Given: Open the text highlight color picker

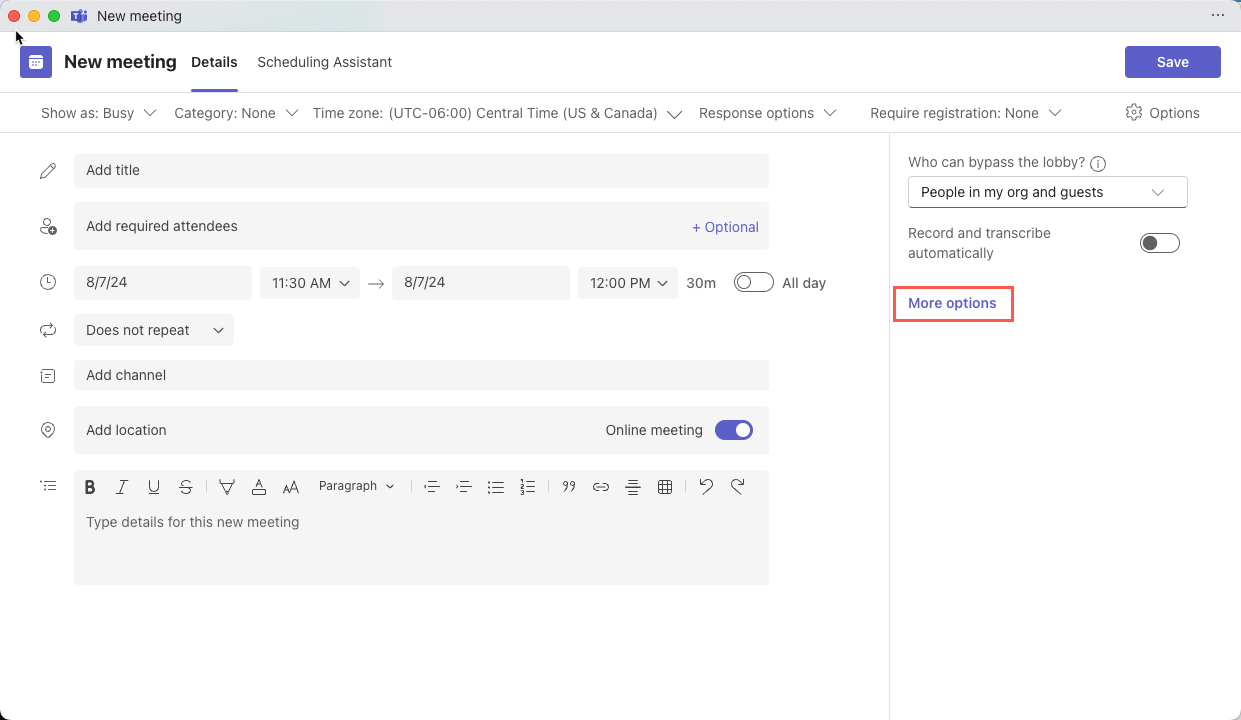Looking at the screenshot, I should (227, 487).
